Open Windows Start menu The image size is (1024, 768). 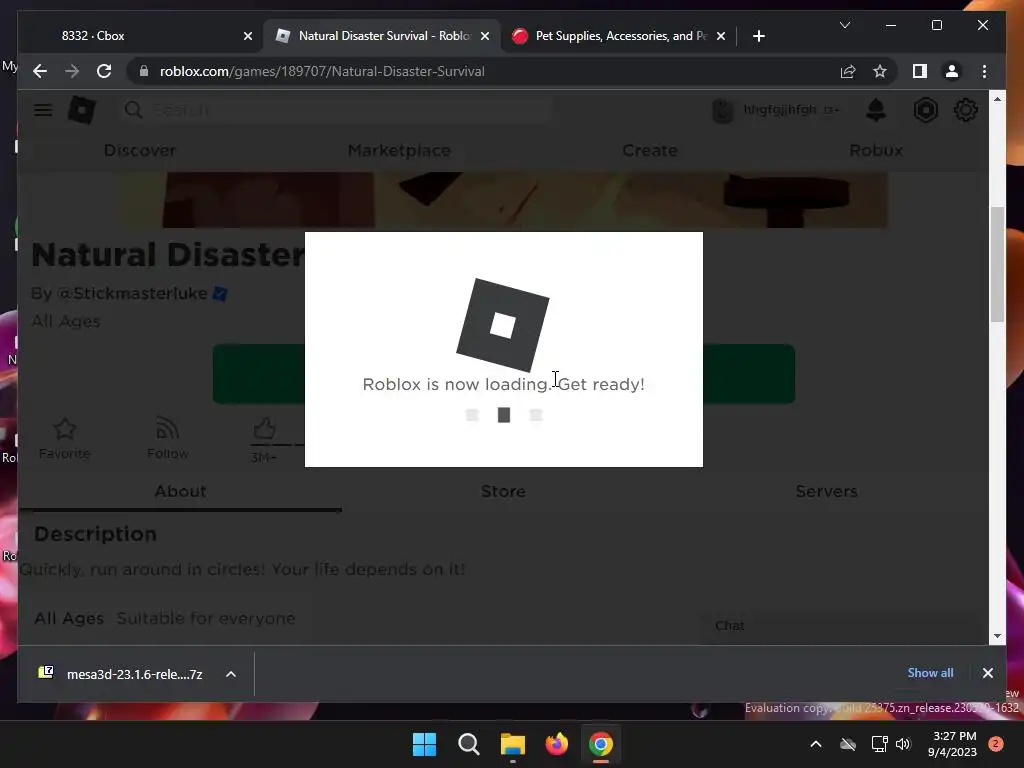click(x=424, y=744)
